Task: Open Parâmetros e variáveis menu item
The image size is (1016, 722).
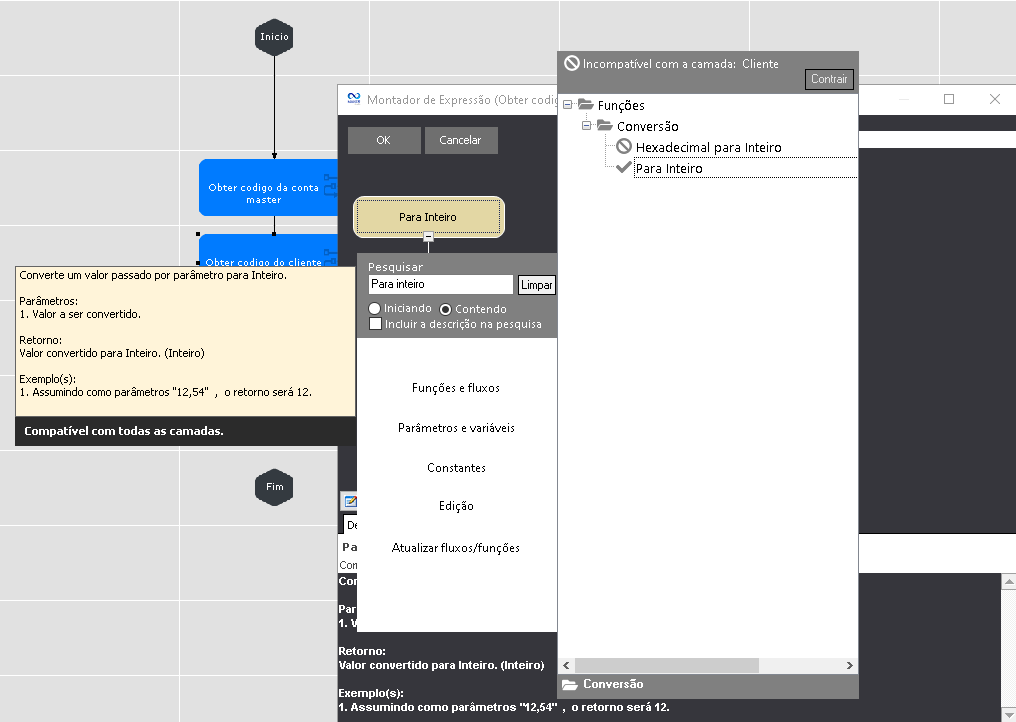Action: pos(456,428)
